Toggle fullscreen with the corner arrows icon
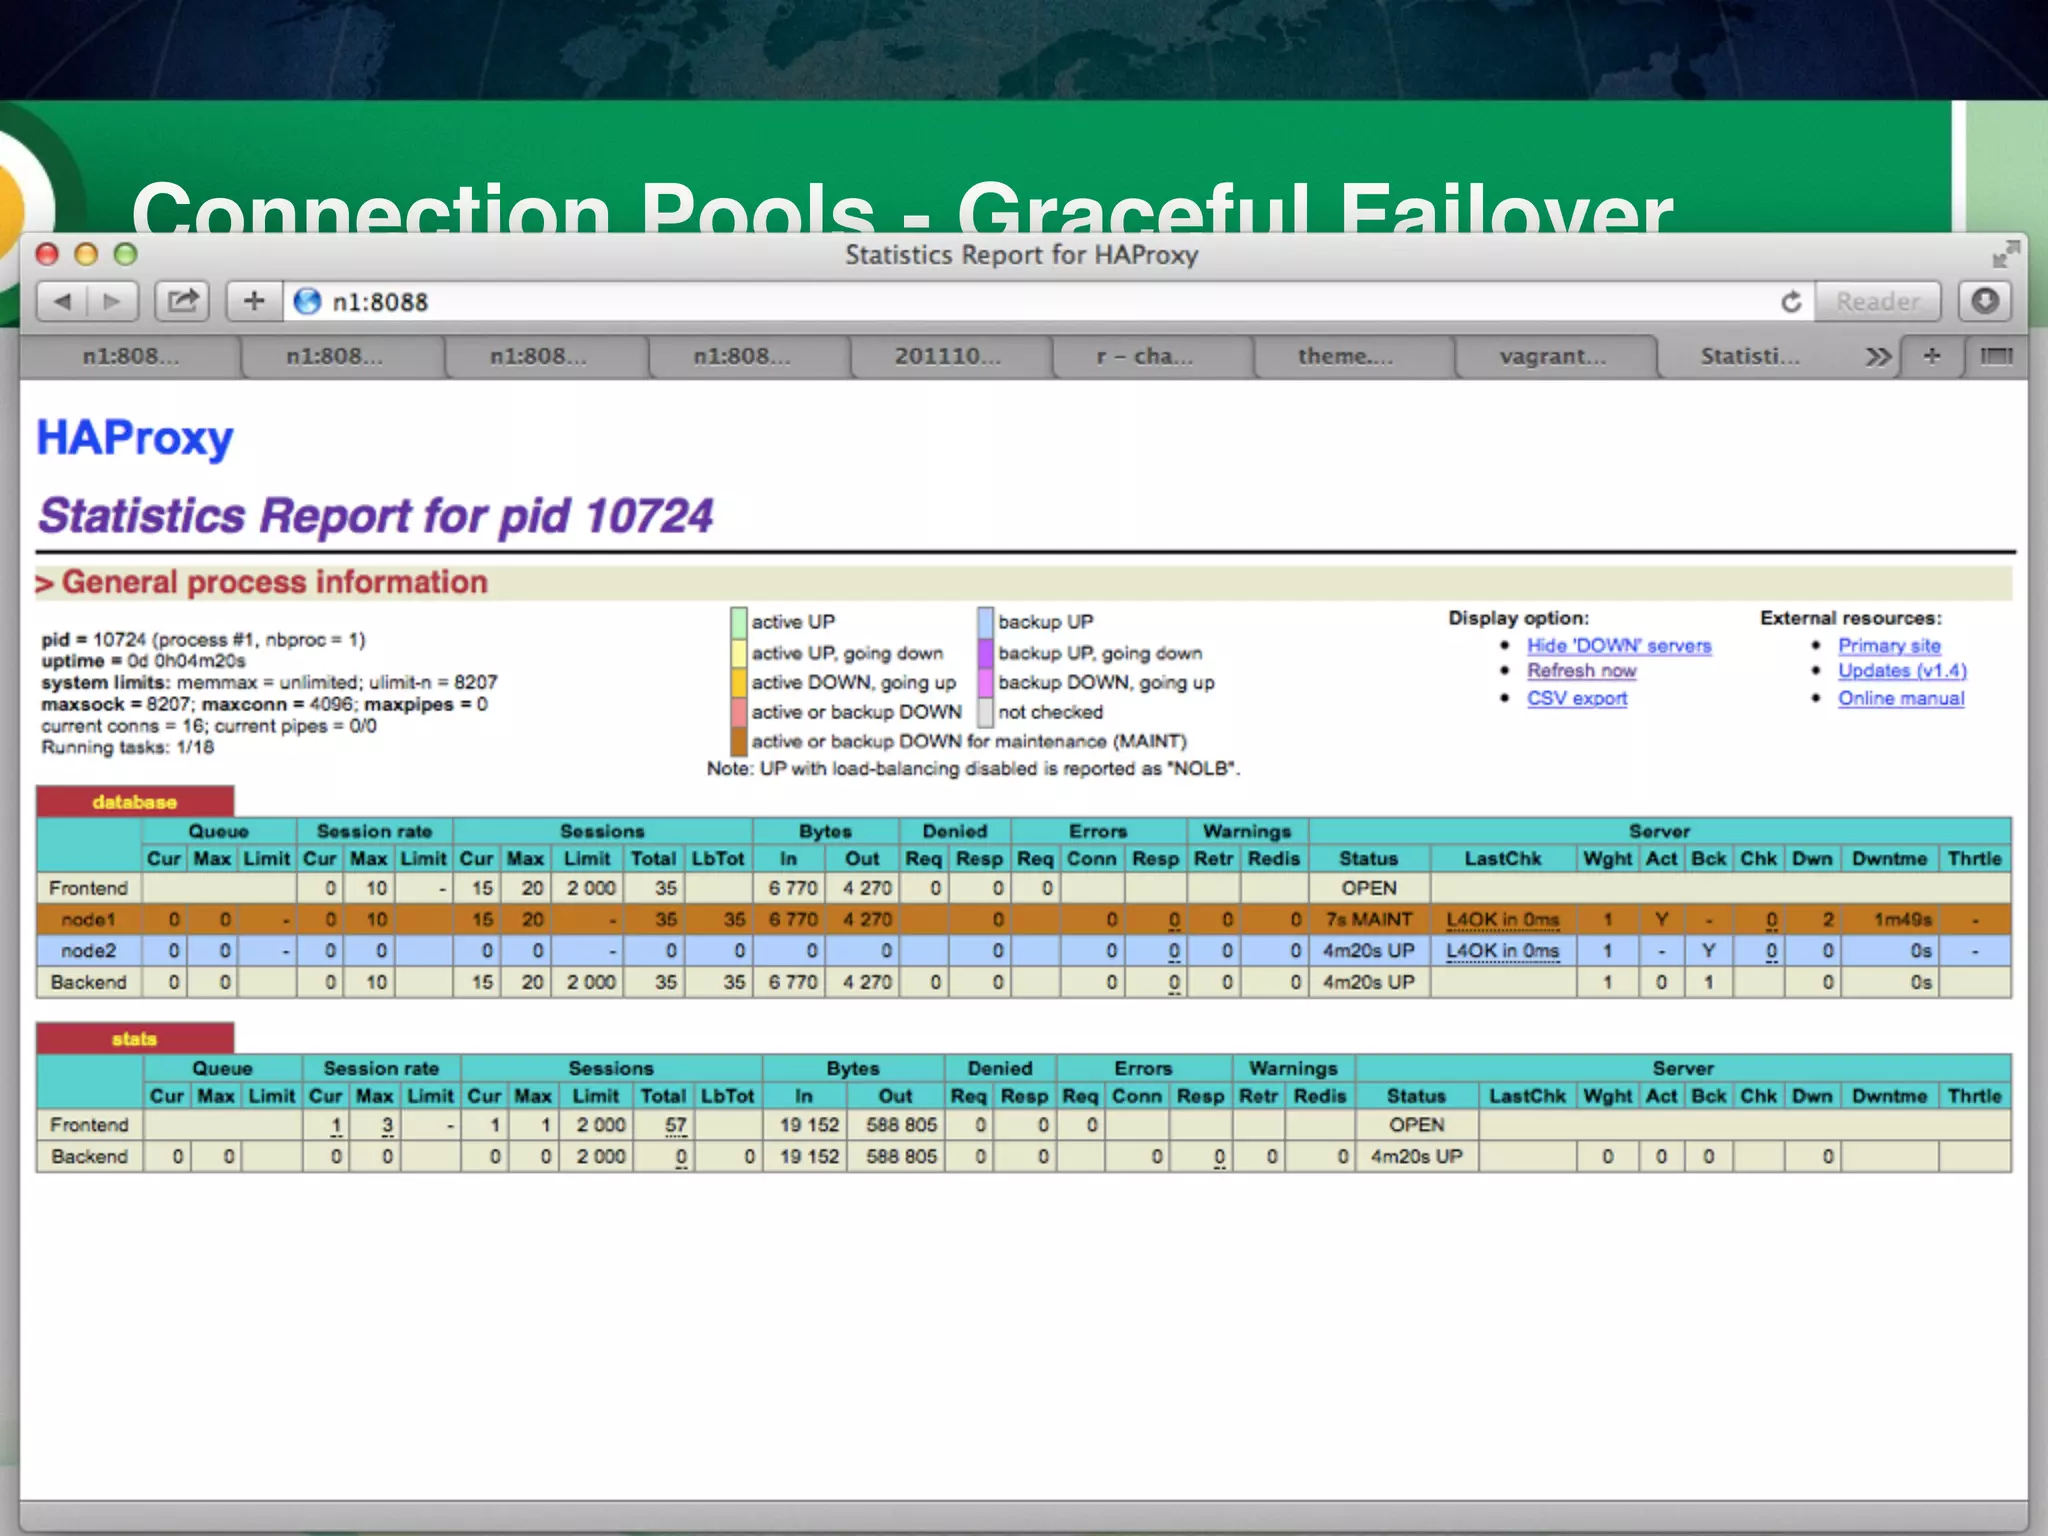Screen dimensions: 2048x1536 [x=2004, y=254]
